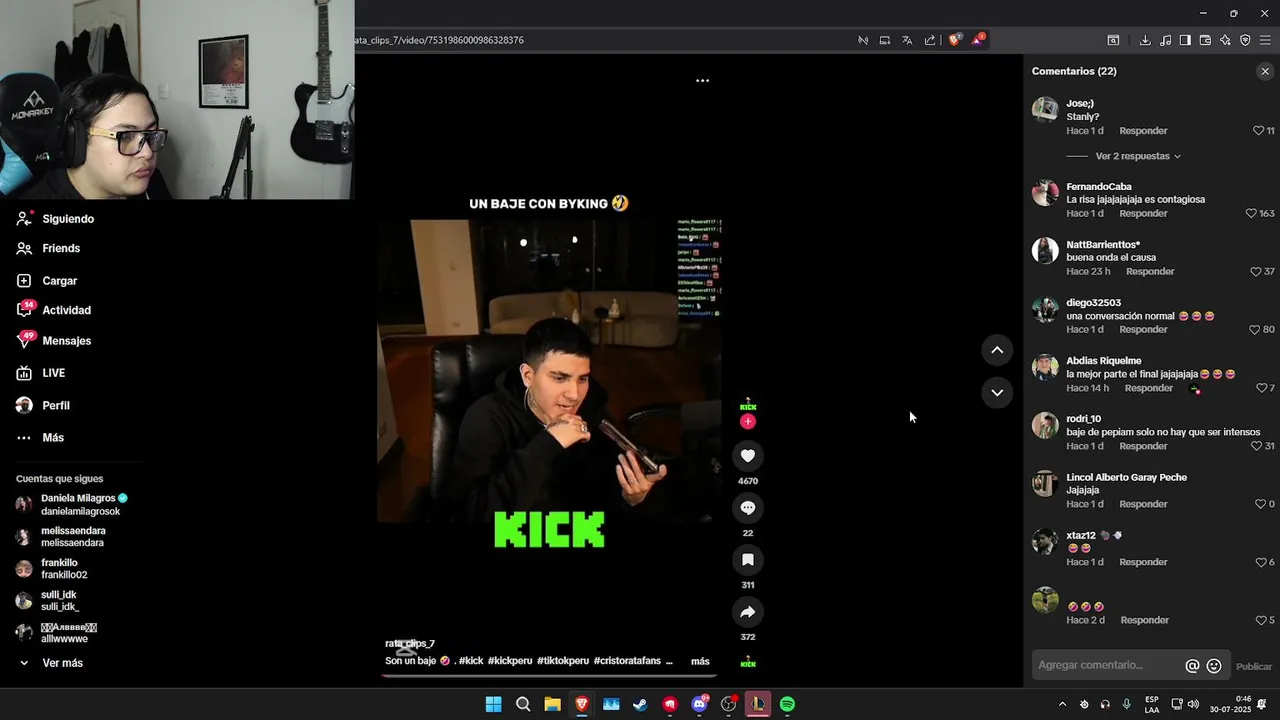Reply to rodri_10 comment

click(x=1143, y=446)
